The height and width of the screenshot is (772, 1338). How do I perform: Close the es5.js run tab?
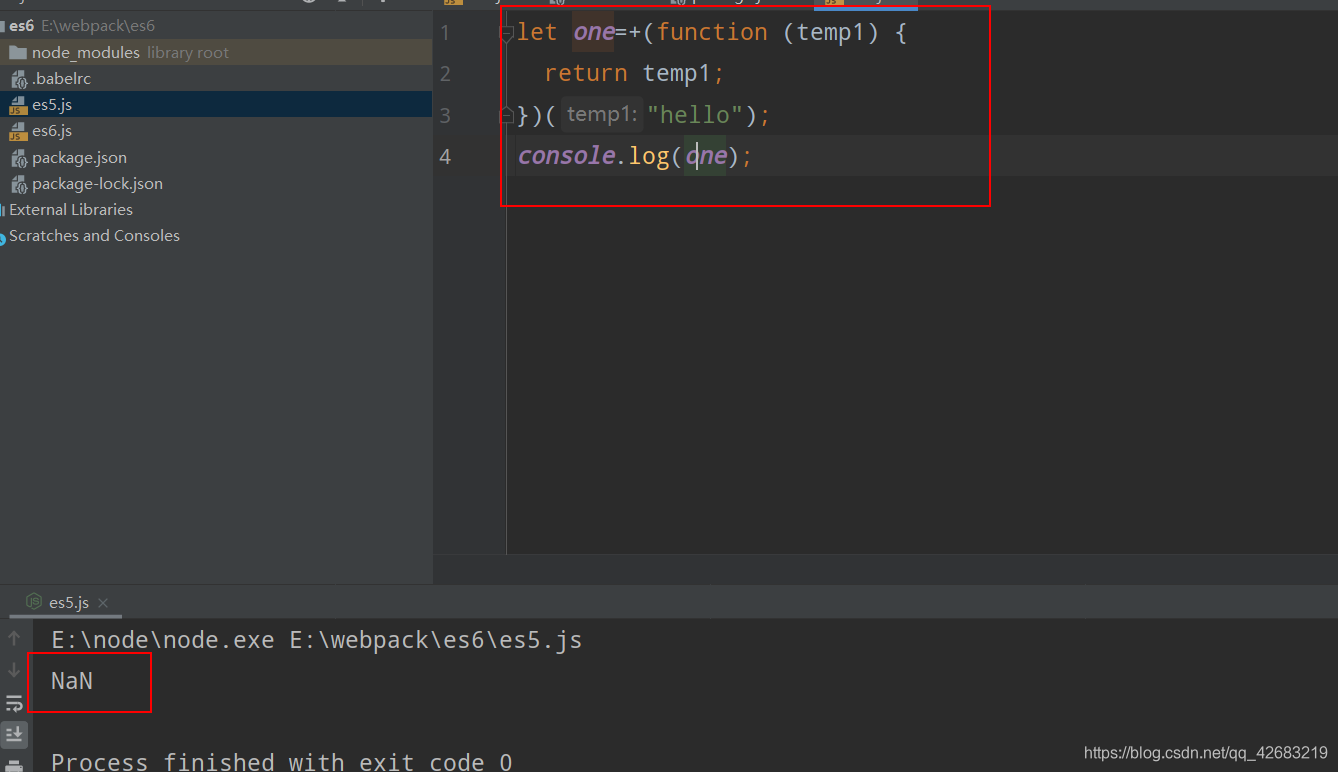(x=103, y=603)
